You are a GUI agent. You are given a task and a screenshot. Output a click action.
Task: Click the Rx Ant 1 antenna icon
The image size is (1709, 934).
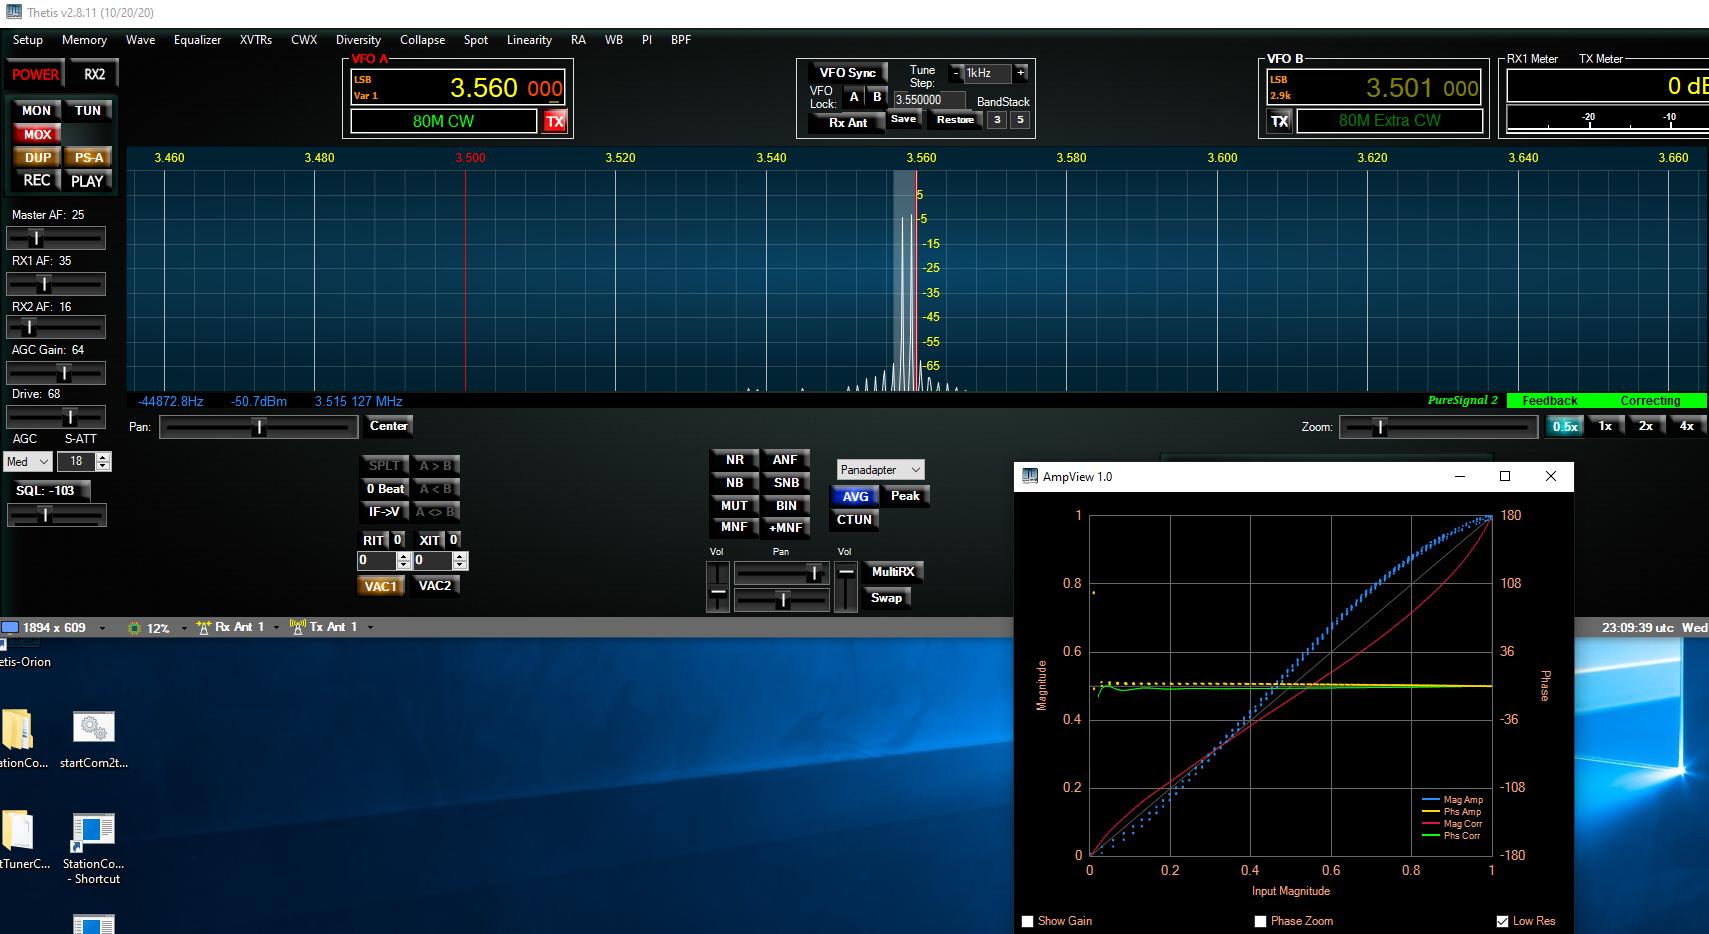pos(204,627)
